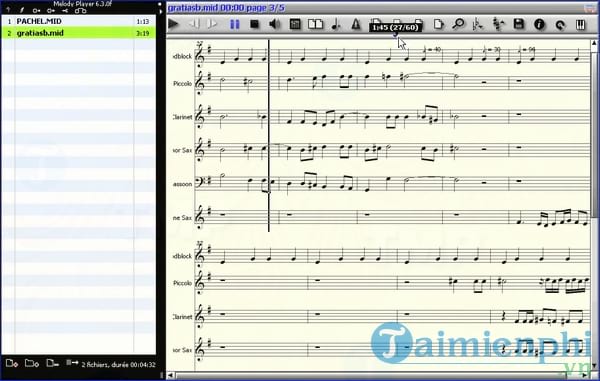Click the up arrow icon in playlist header
This screenshot has height=381, width=600.
click(x=8, y=10)
